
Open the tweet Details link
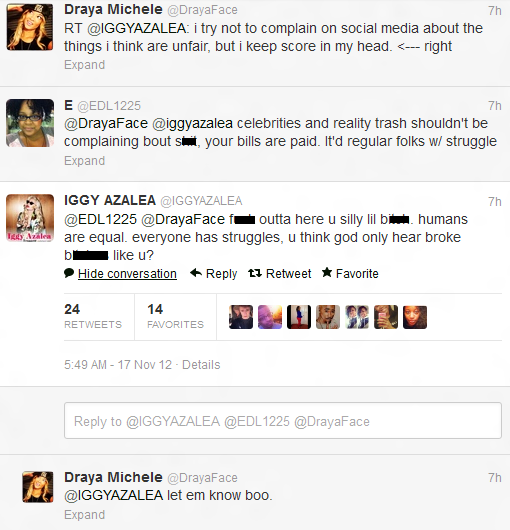tap(201, 365)
